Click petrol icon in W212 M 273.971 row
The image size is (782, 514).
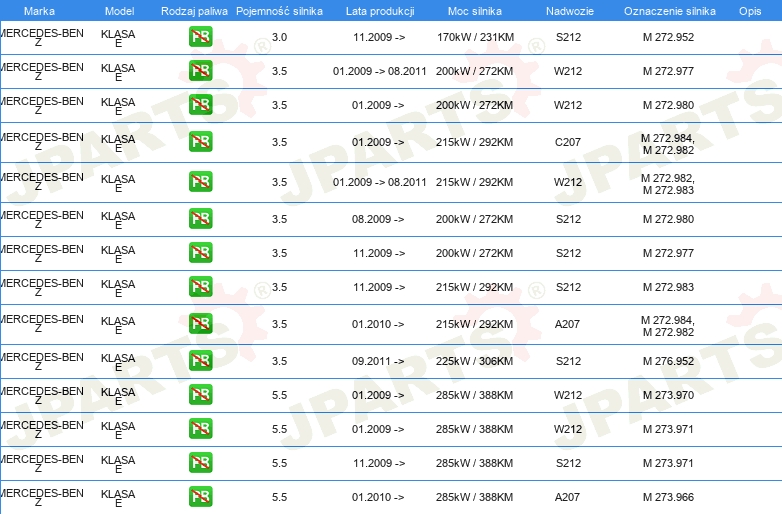(200, 429)
